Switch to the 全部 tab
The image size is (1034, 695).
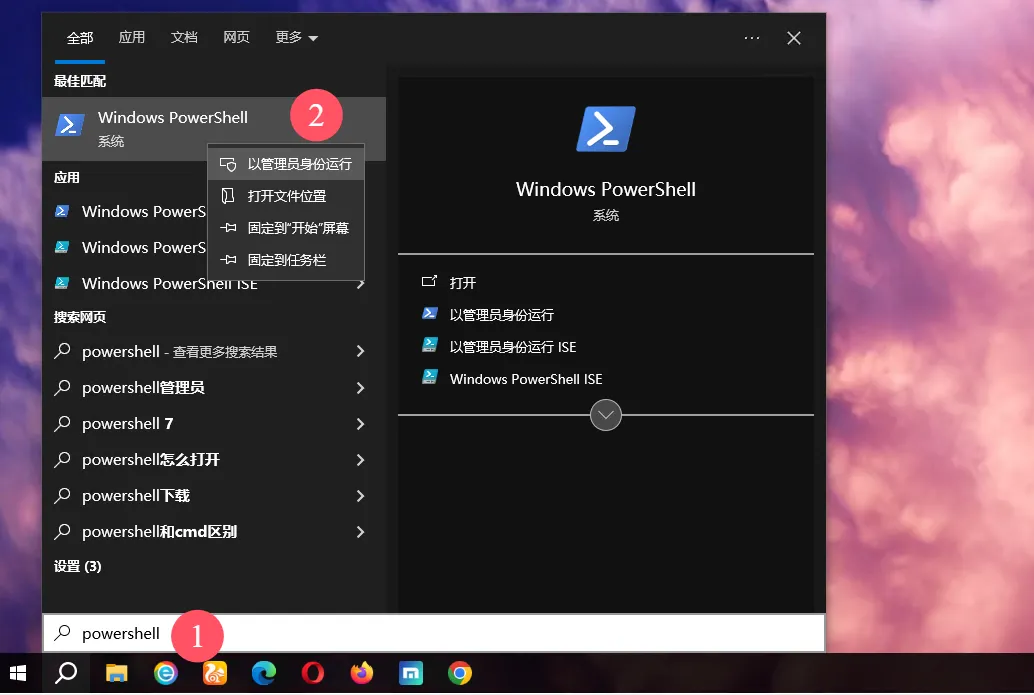coord(80,38)
